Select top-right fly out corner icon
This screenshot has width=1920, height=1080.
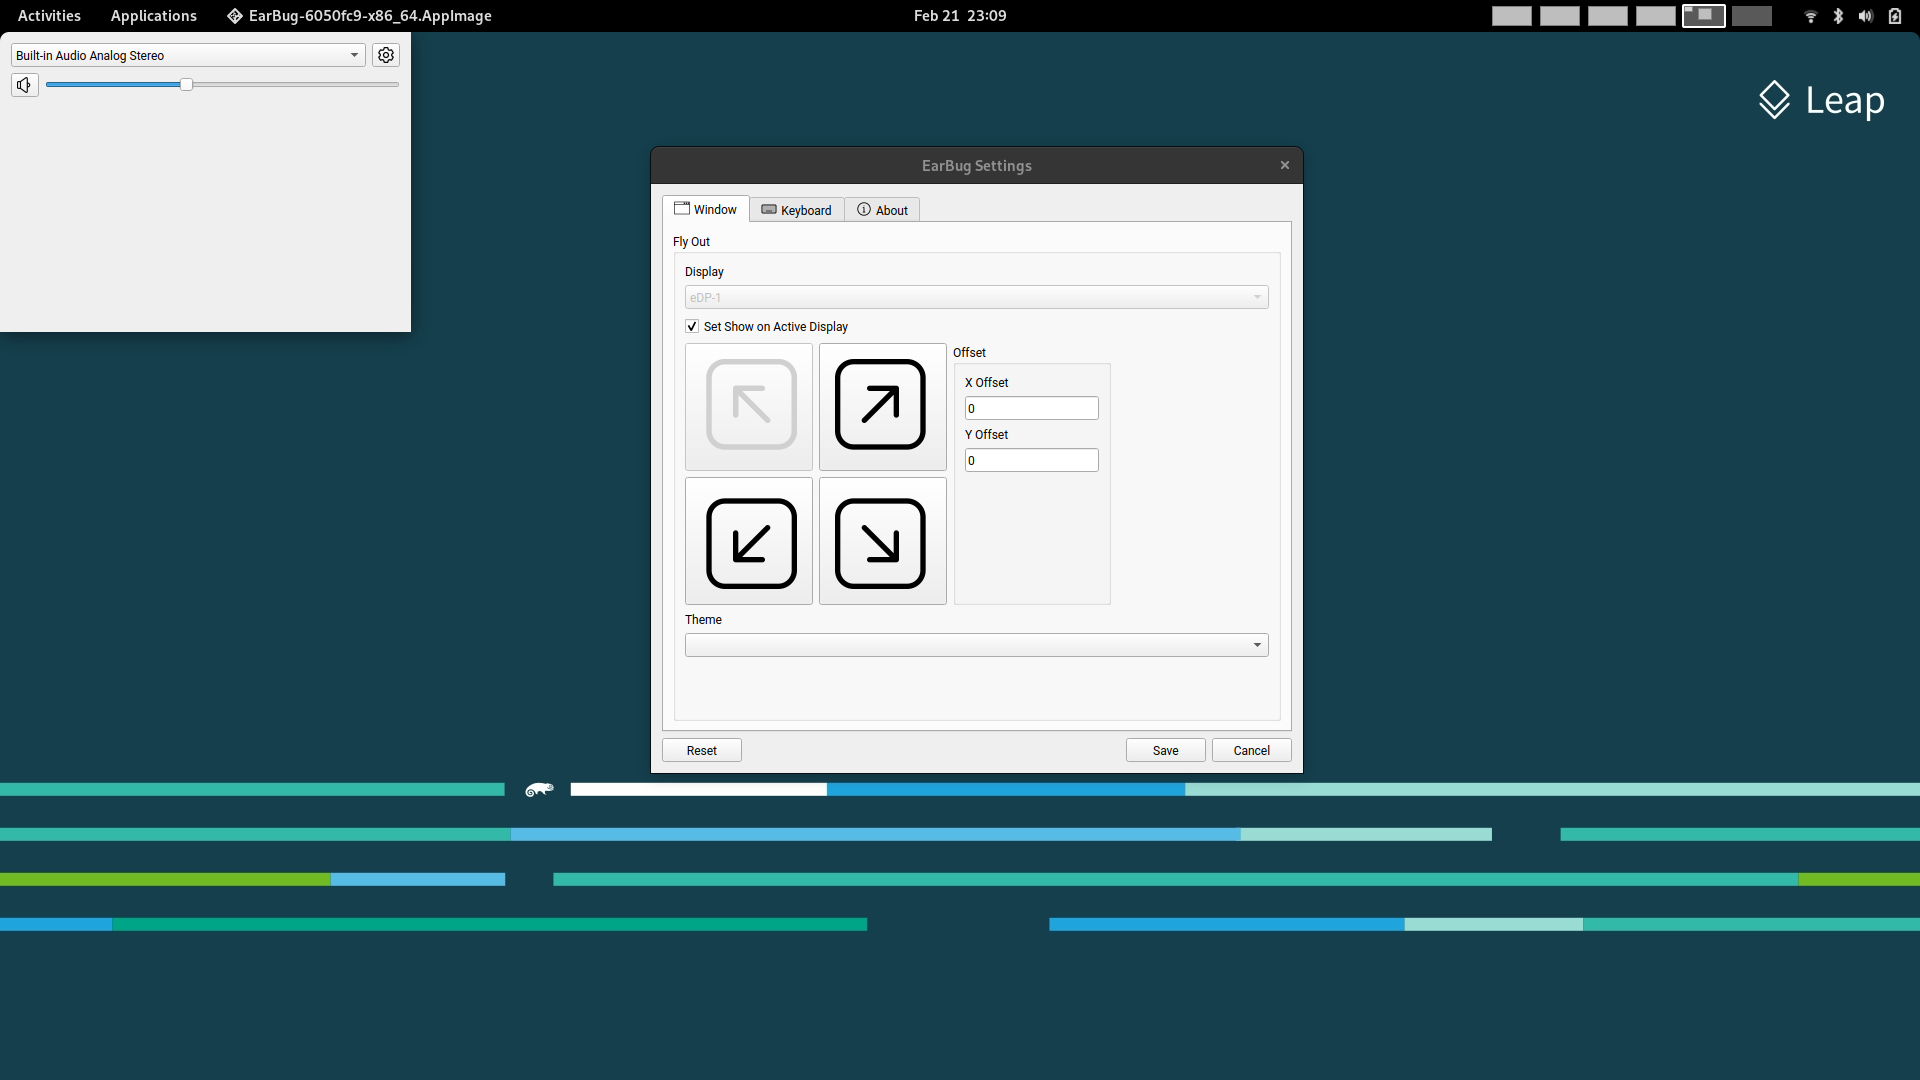tap(881, 405)
